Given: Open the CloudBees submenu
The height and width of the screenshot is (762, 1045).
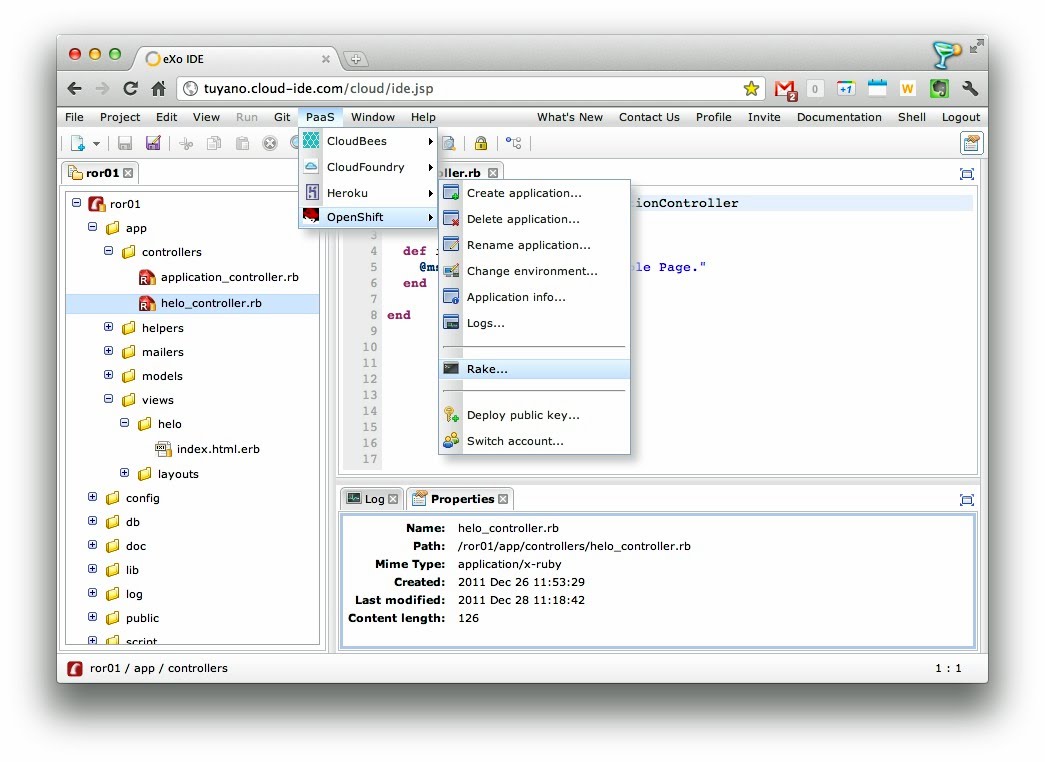Looking at the screenshot, I should (368, 141).
